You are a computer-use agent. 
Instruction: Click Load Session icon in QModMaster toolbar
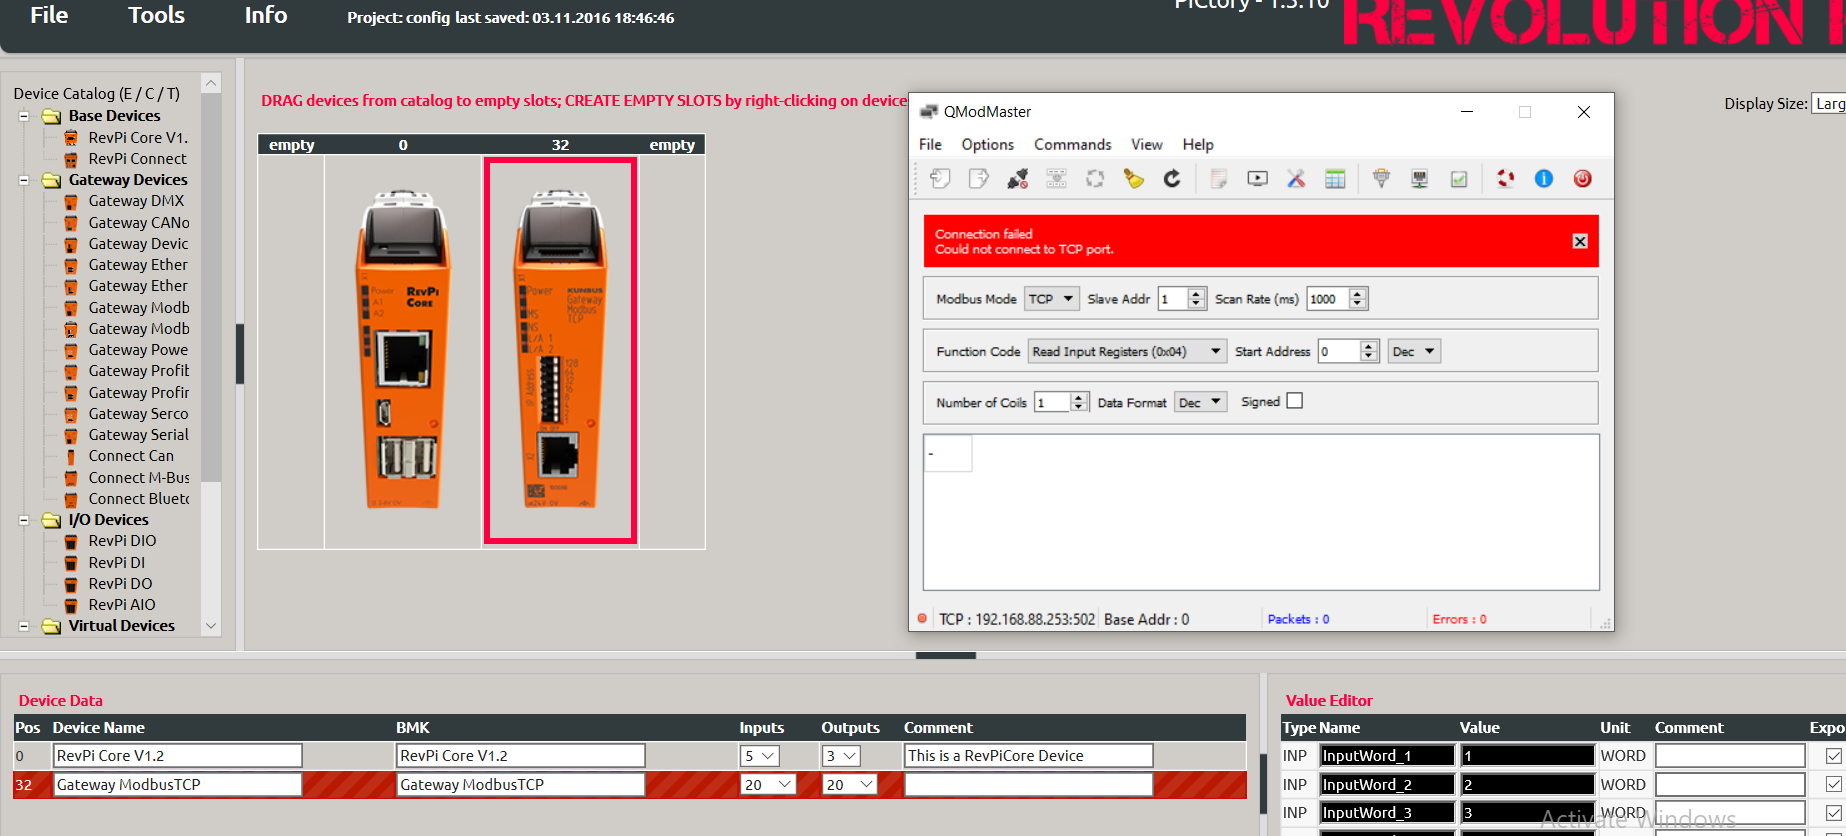coord(939,178)
